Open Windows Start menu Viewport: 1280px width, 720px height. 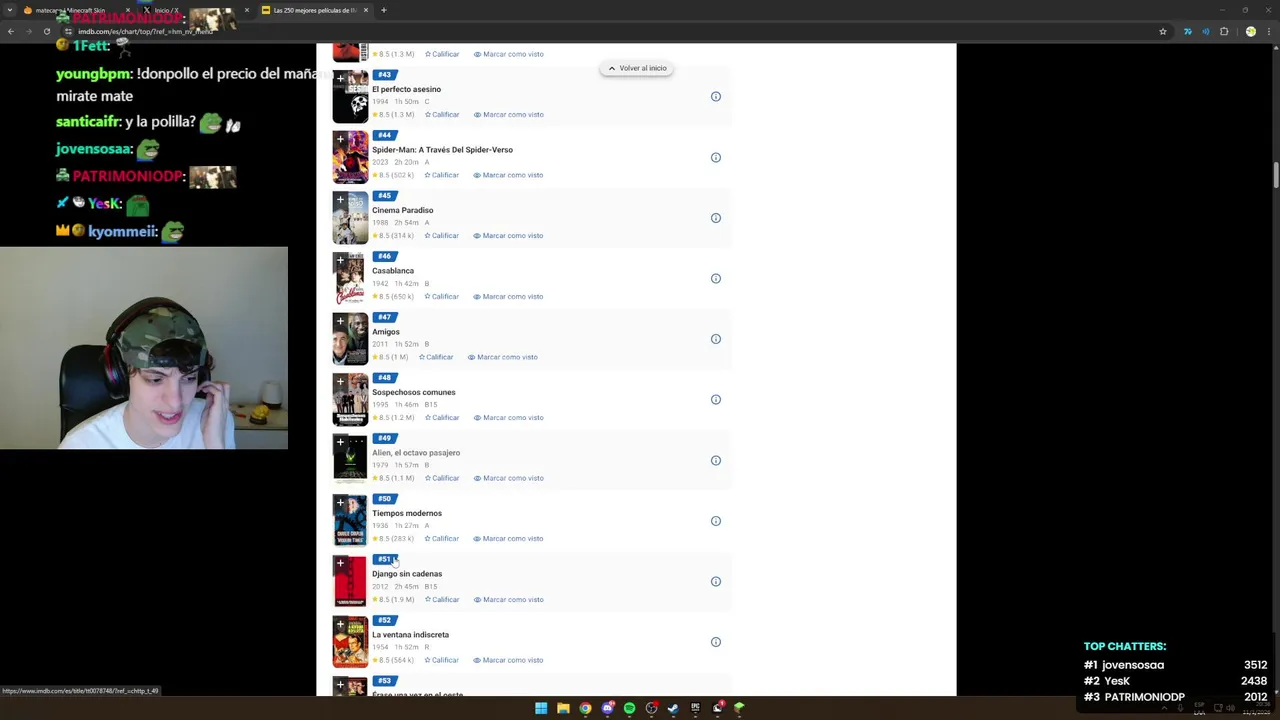(x=541, y=708)
